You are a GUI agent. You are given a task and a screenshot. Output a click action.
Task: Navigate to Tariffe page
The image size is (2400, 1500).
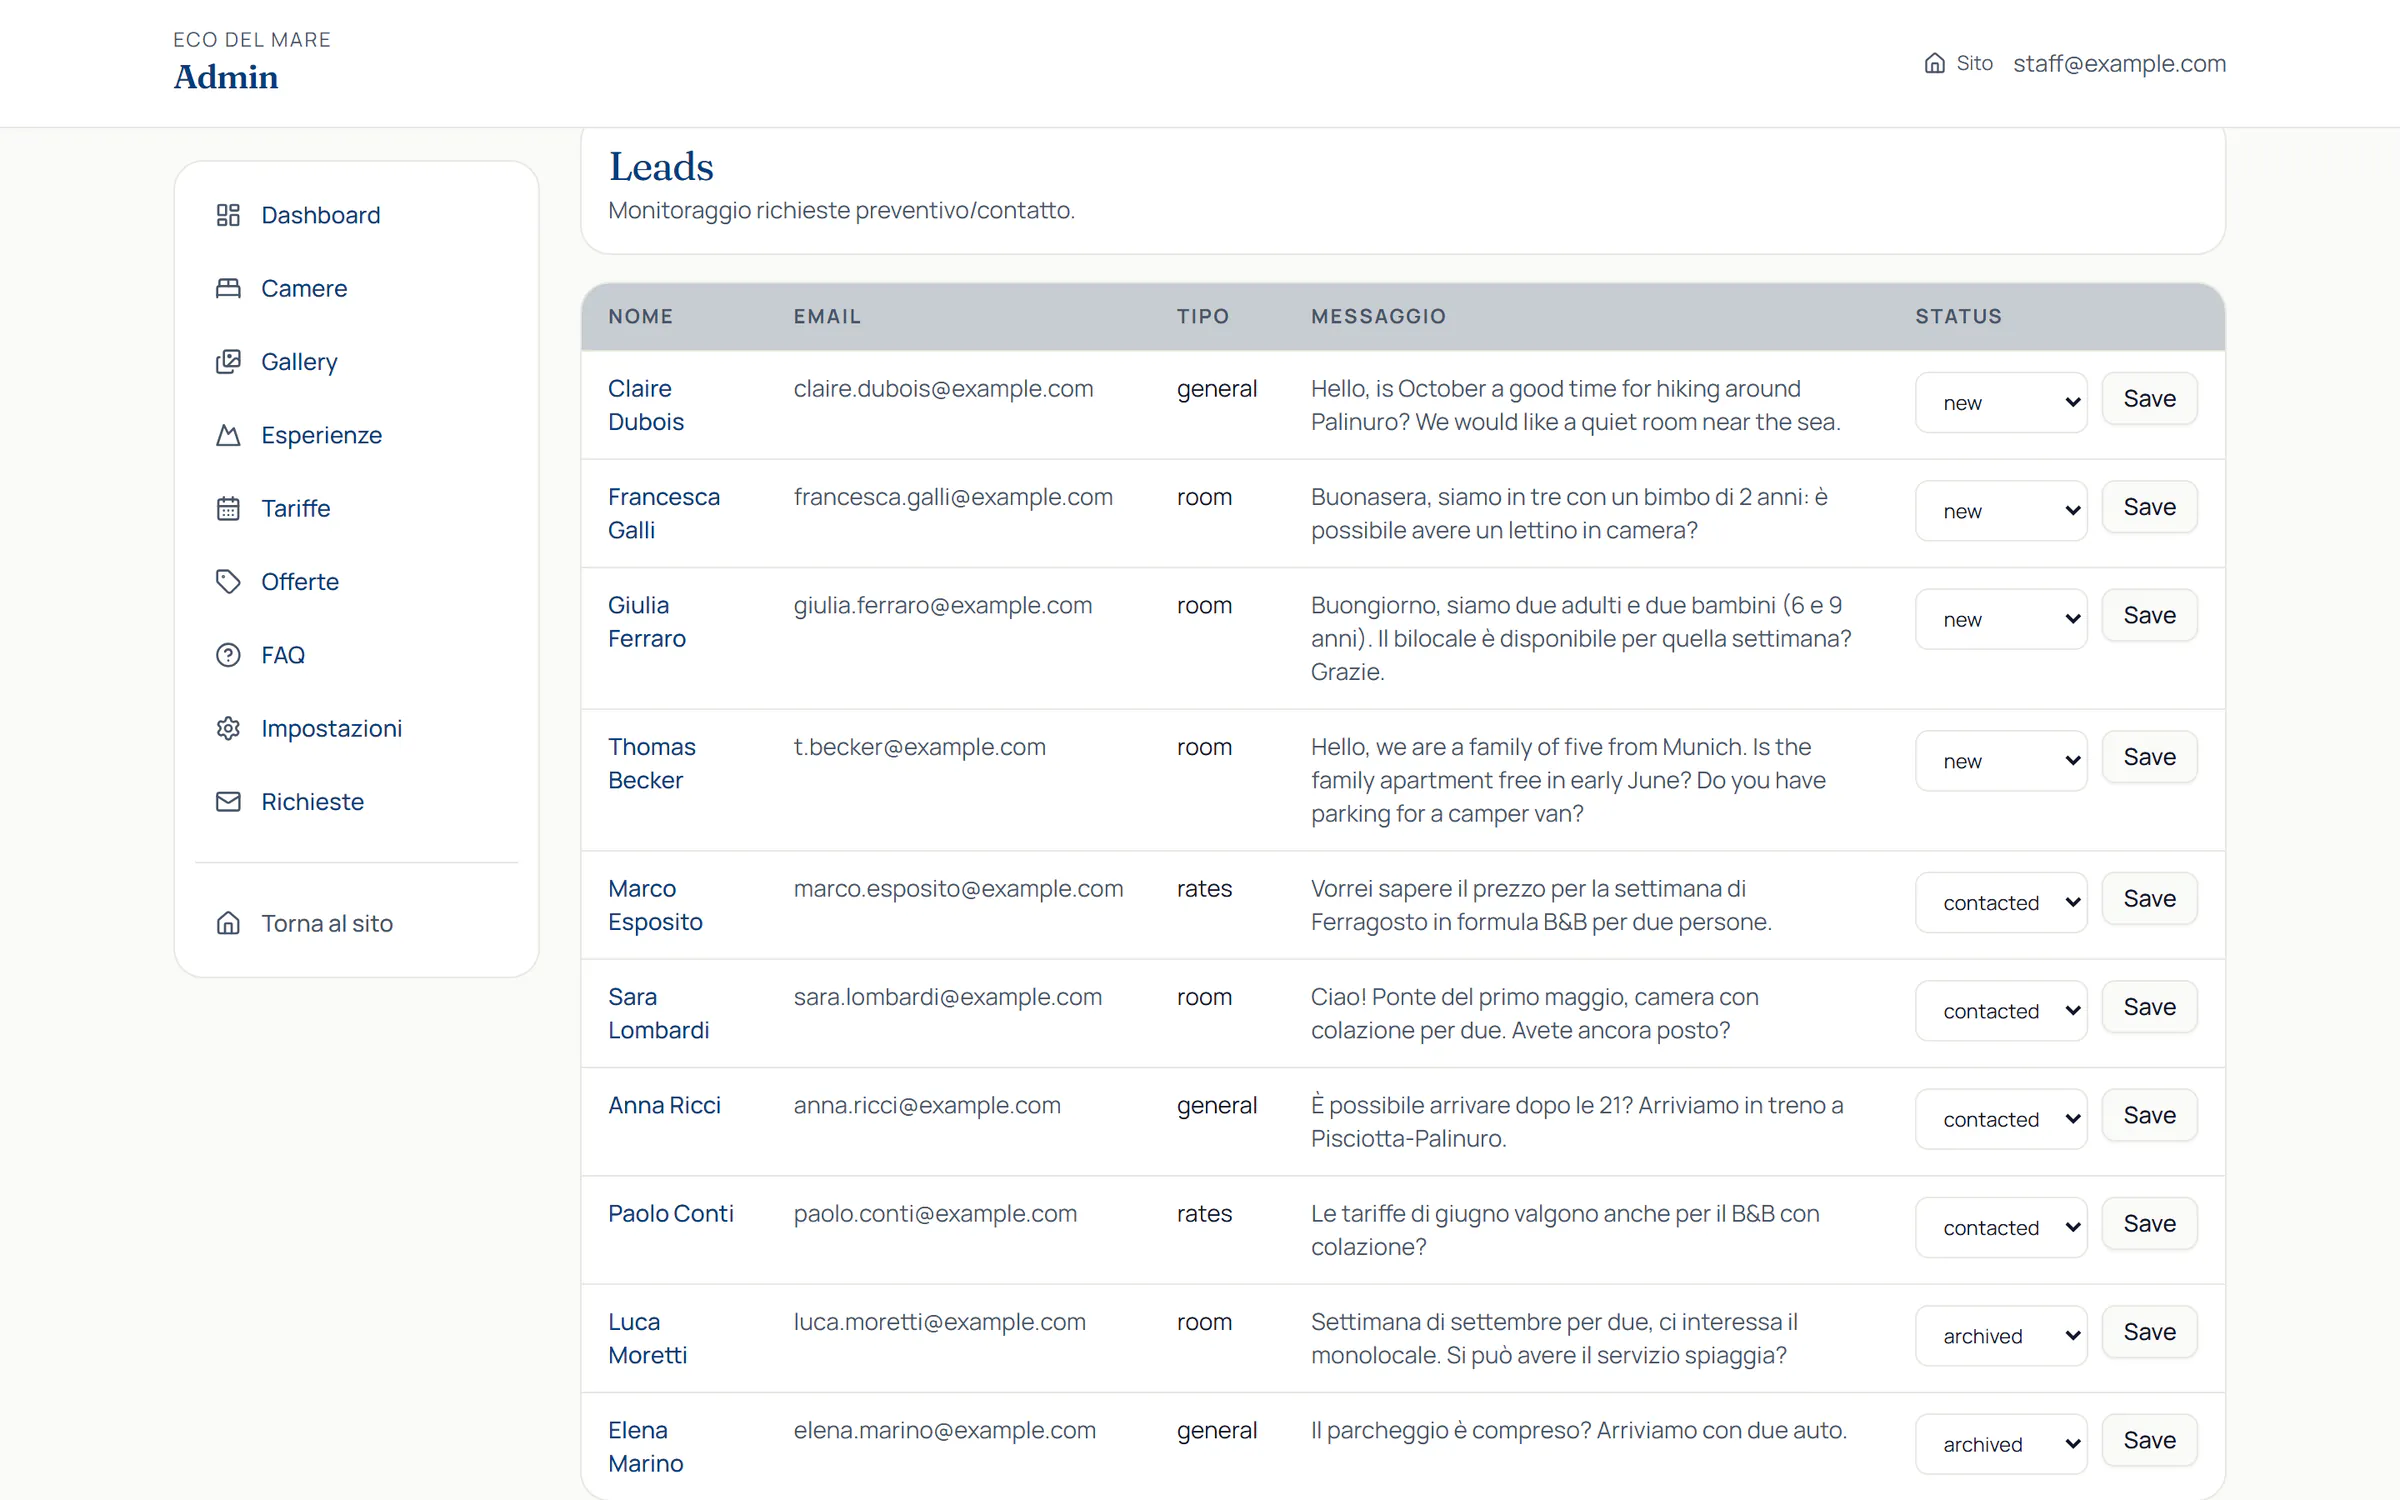pos(356,508)
